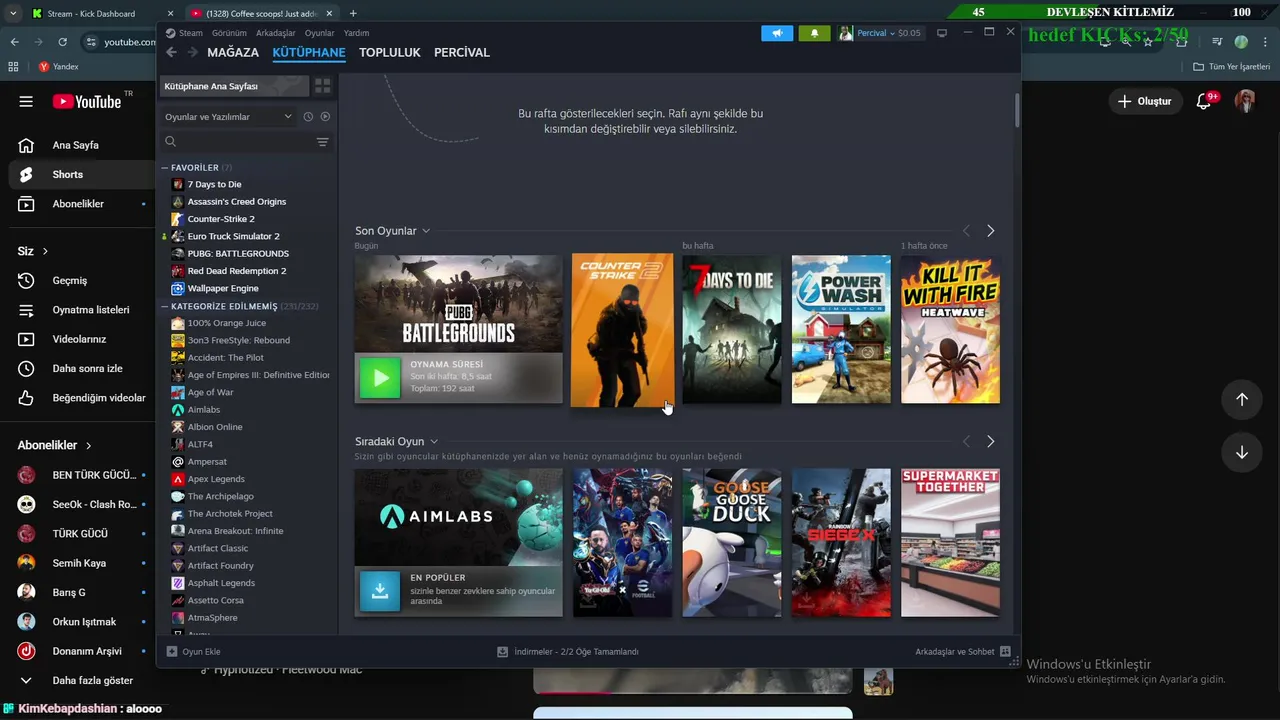
Task: Open Goose Goose Duck cover thumbnail
Action: point(731,542)
